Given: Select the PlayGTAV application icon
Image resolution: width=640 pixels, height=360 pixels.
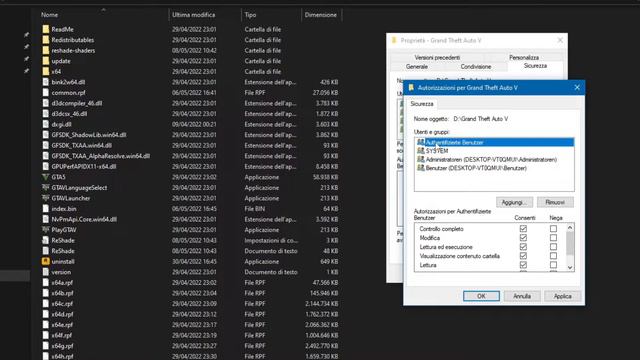Looking at the screenshot, I should click(x=46, y=230).
